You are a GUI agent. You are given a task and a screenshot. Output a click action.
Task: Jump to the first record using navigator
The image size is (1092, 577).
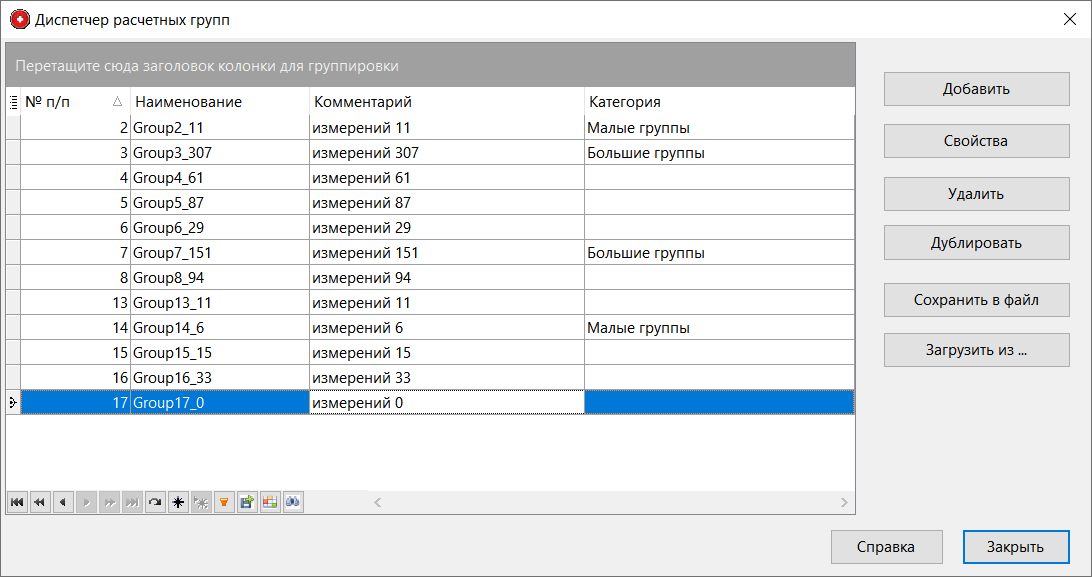point(16,502)
